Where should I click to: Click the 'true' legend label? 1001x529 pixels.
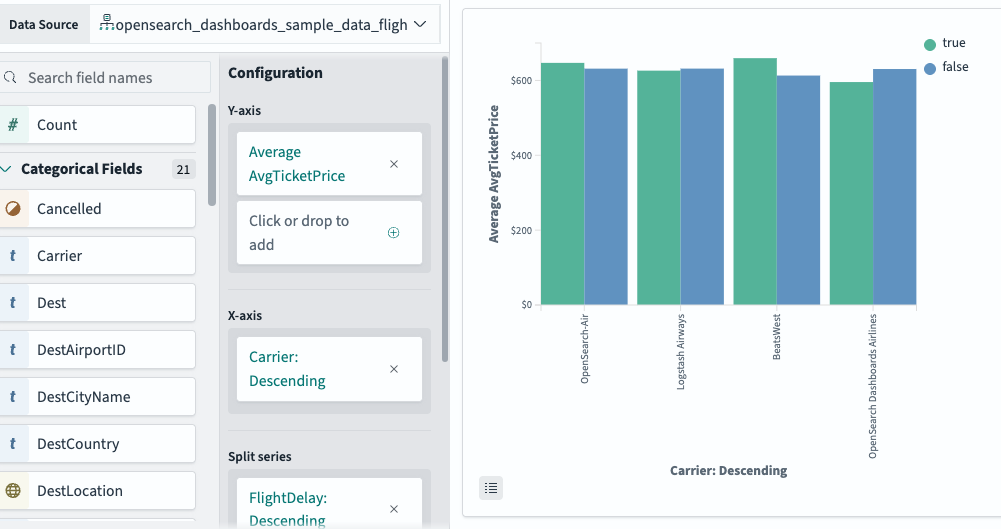[x=954, y=43]
